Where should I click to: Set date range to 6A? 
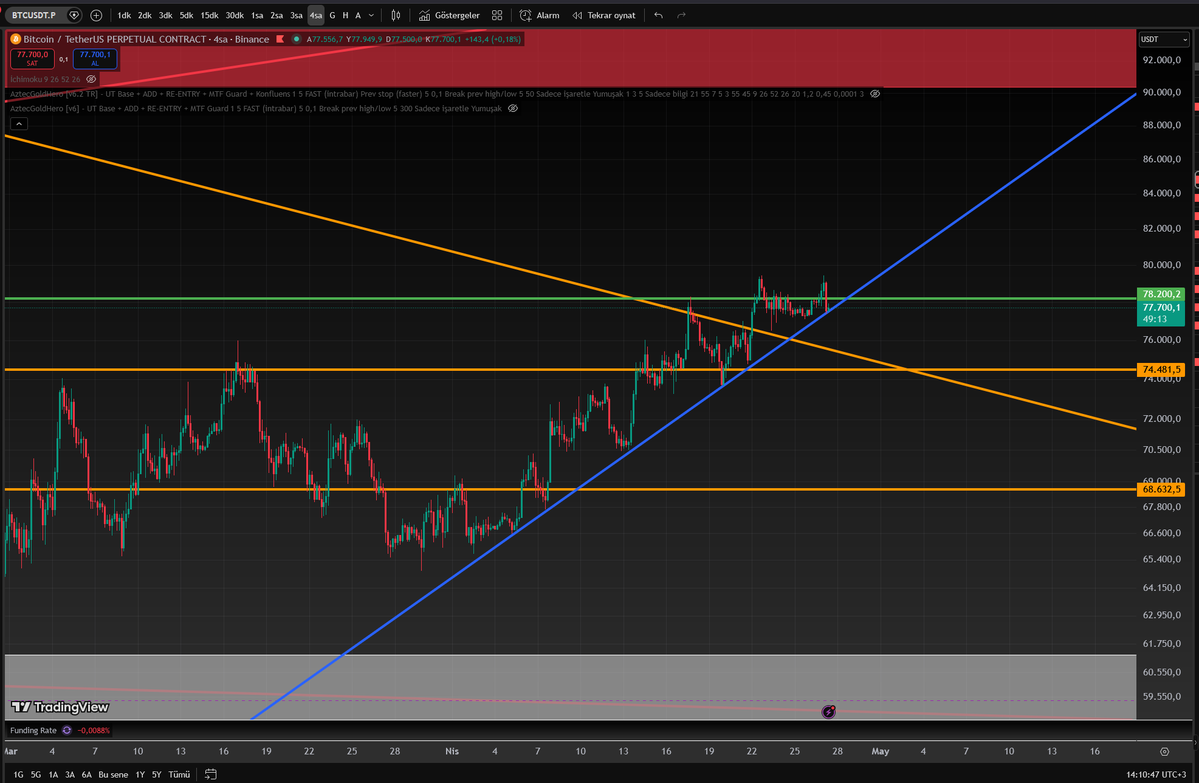tap(86, 775)
